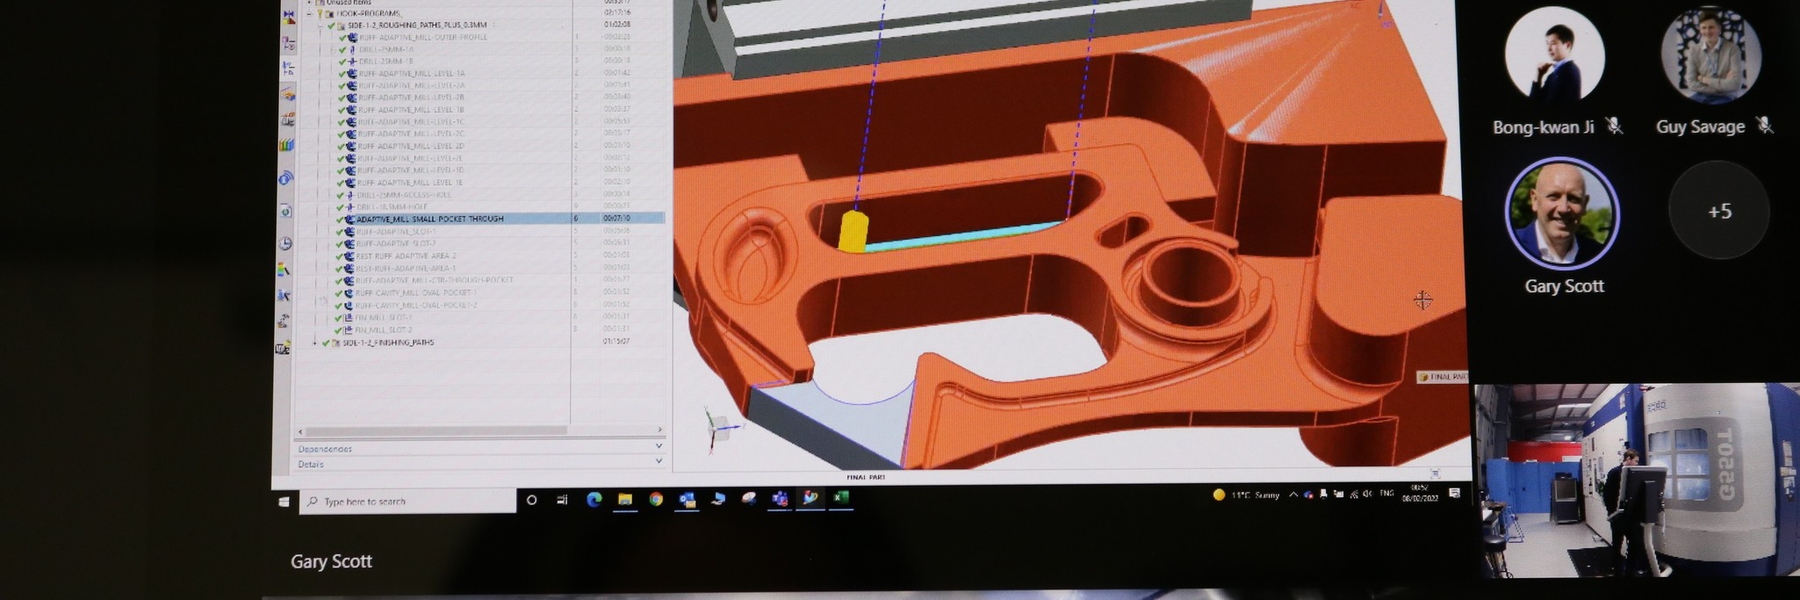Open Microsoft Teams from taskbar

pos(779,498)
